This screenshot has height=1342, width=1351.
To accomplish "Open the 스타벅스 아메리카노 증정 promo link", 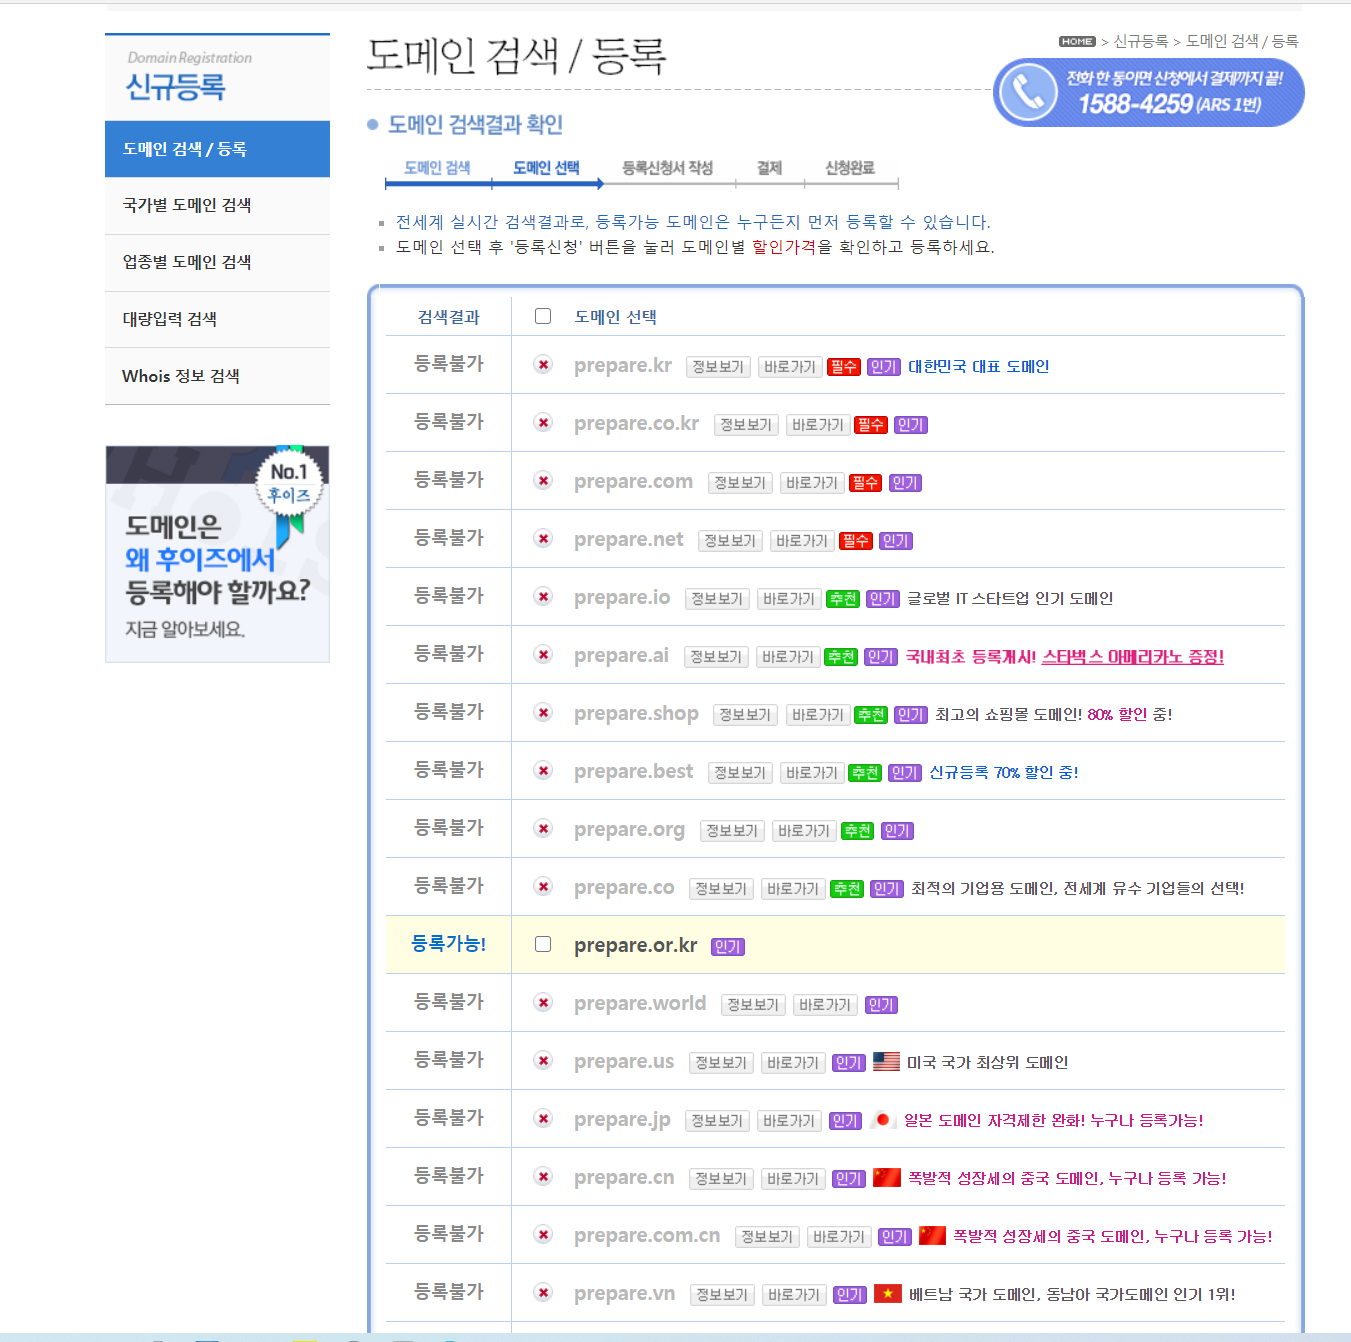I will coord(1132,657).
